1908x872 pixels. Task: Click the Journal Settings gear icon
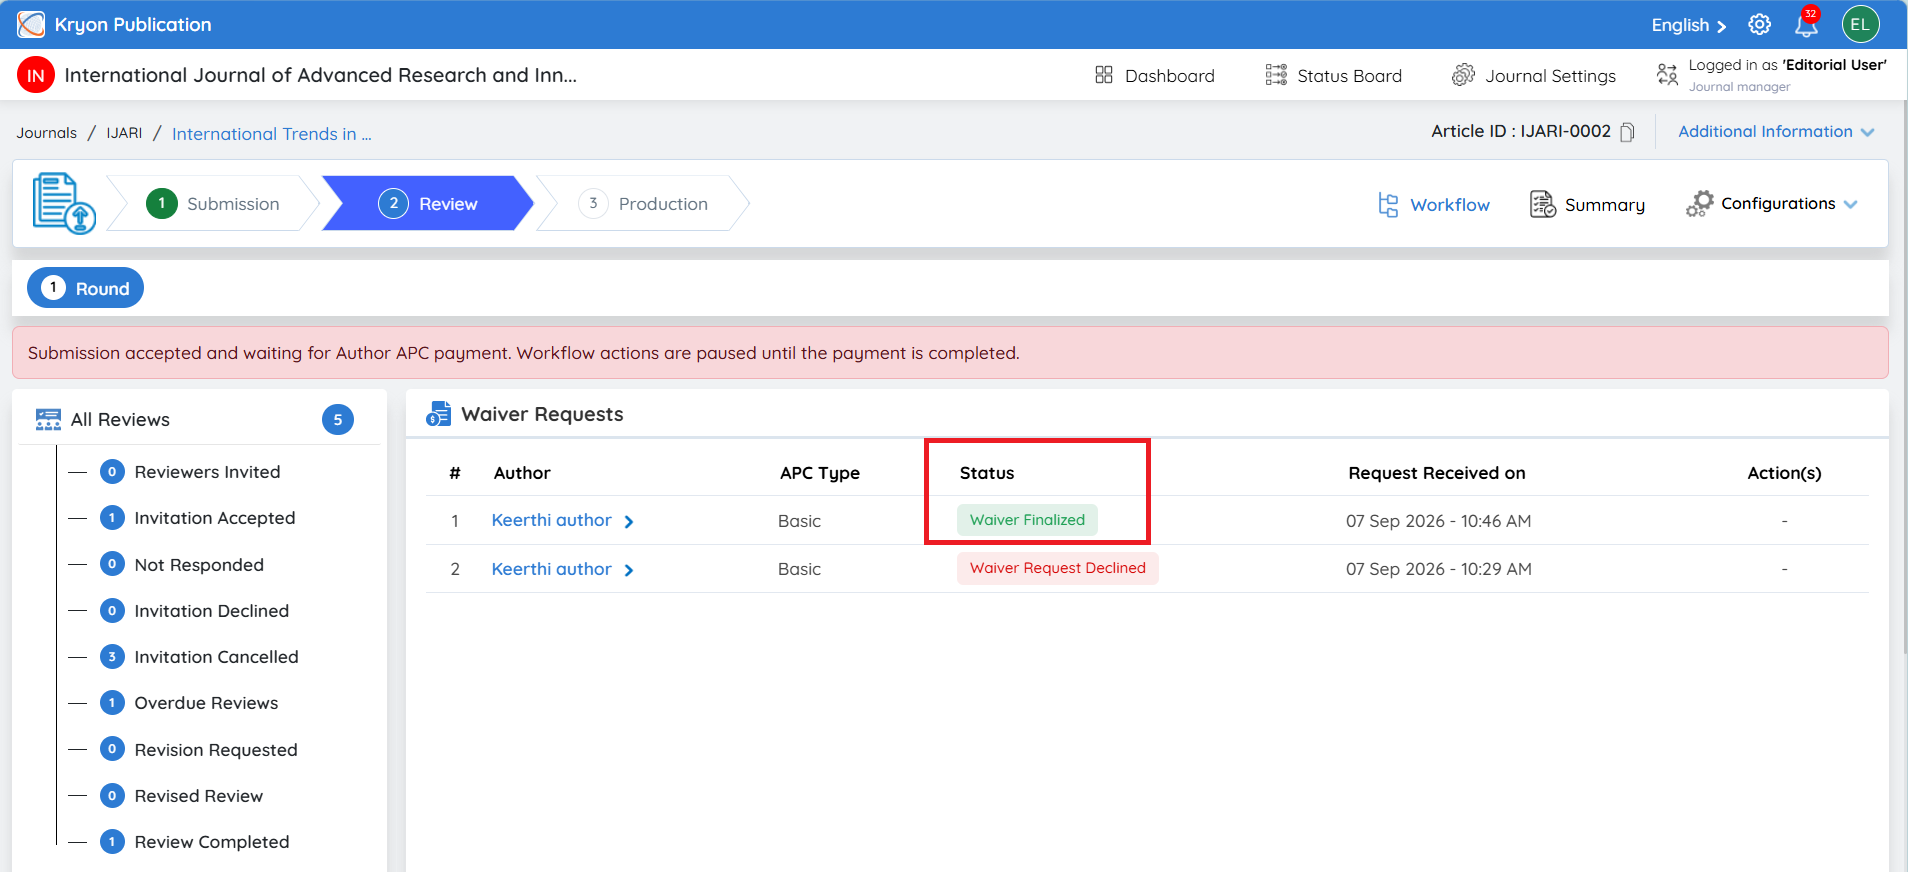[1463, 75]
